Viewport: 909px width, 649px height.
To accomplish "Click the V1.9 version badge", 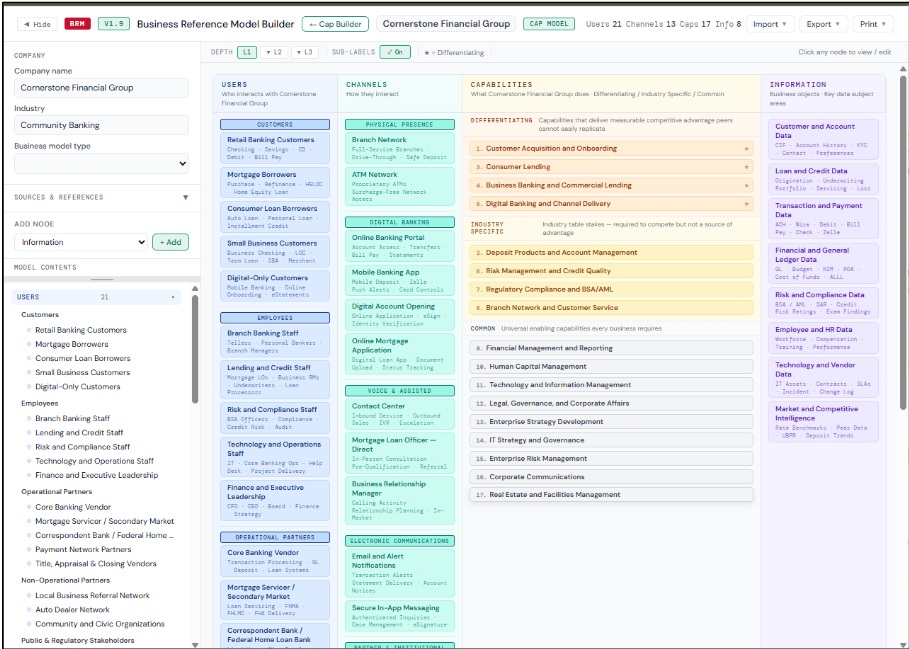I will (x=114, y=24).
